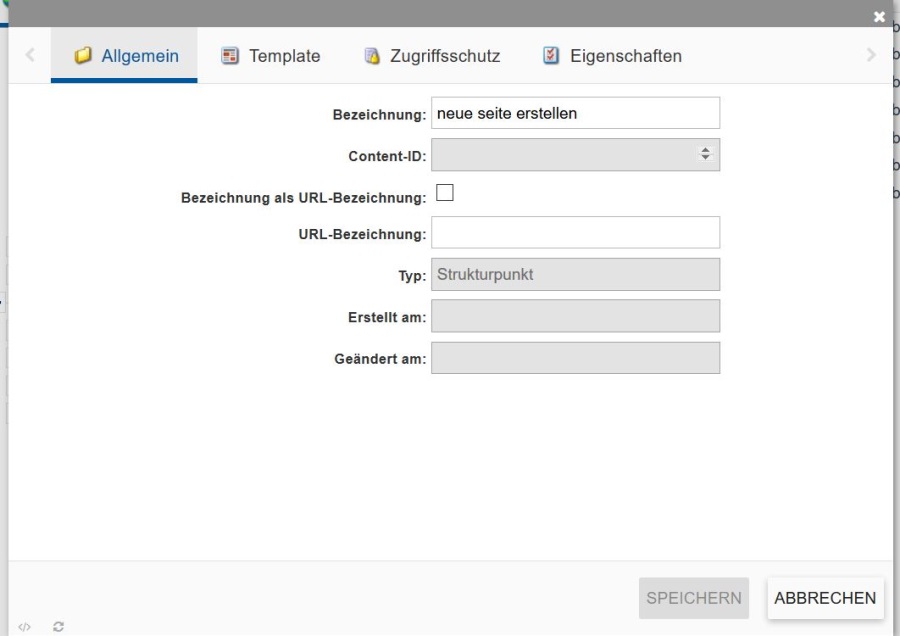This screenshot has width=900, height=636.
Task: Click the Erstellt am date field
Action: (x=575, y=316)
